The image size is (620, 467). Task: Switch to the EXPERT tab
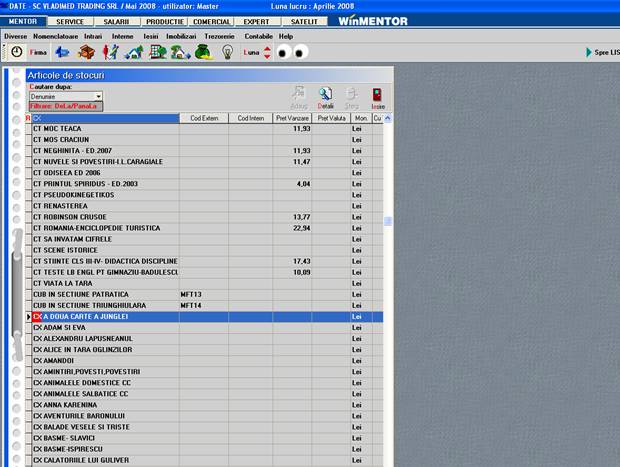pos(257,22)
